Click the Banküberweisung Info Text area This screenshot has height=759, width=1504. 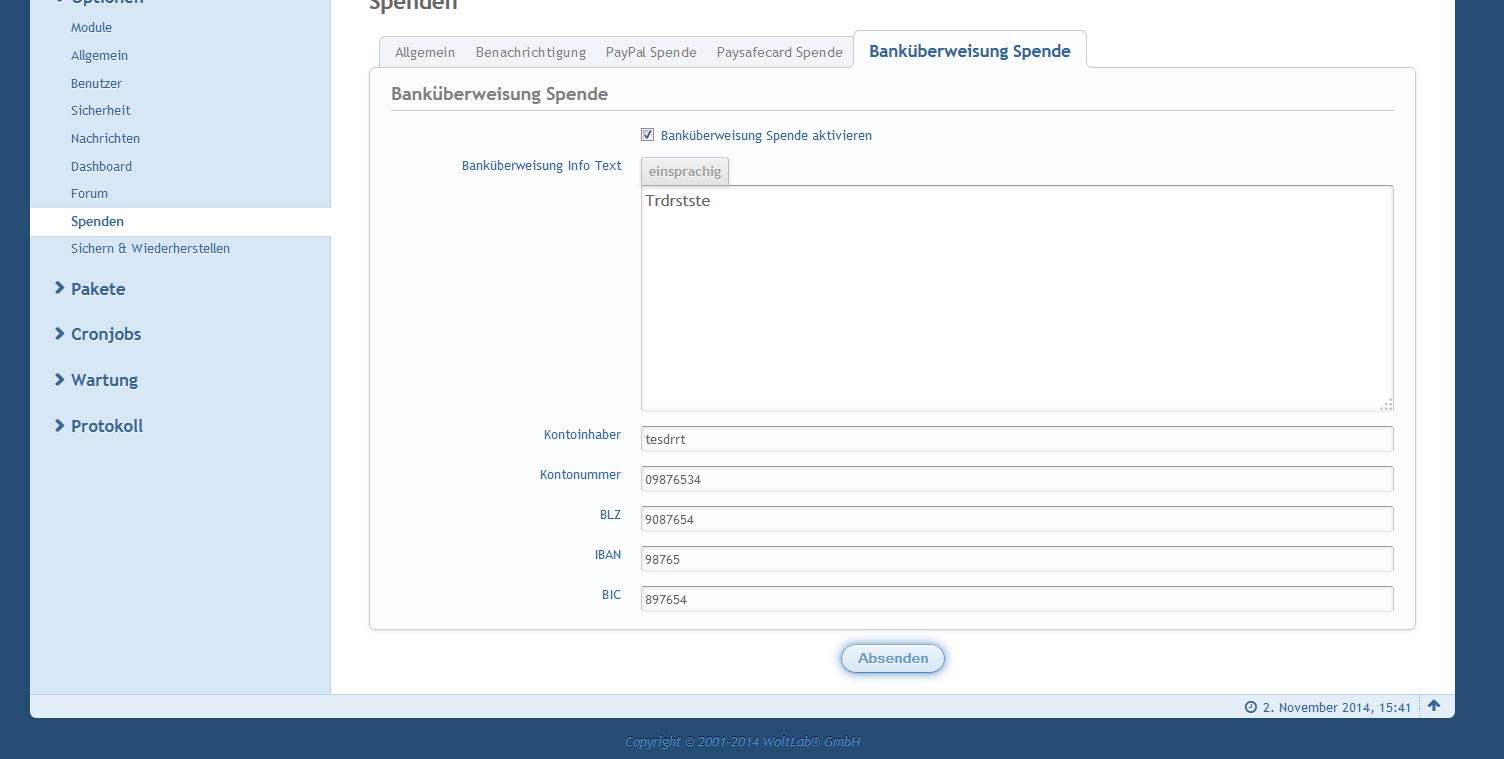point(1016,298)
